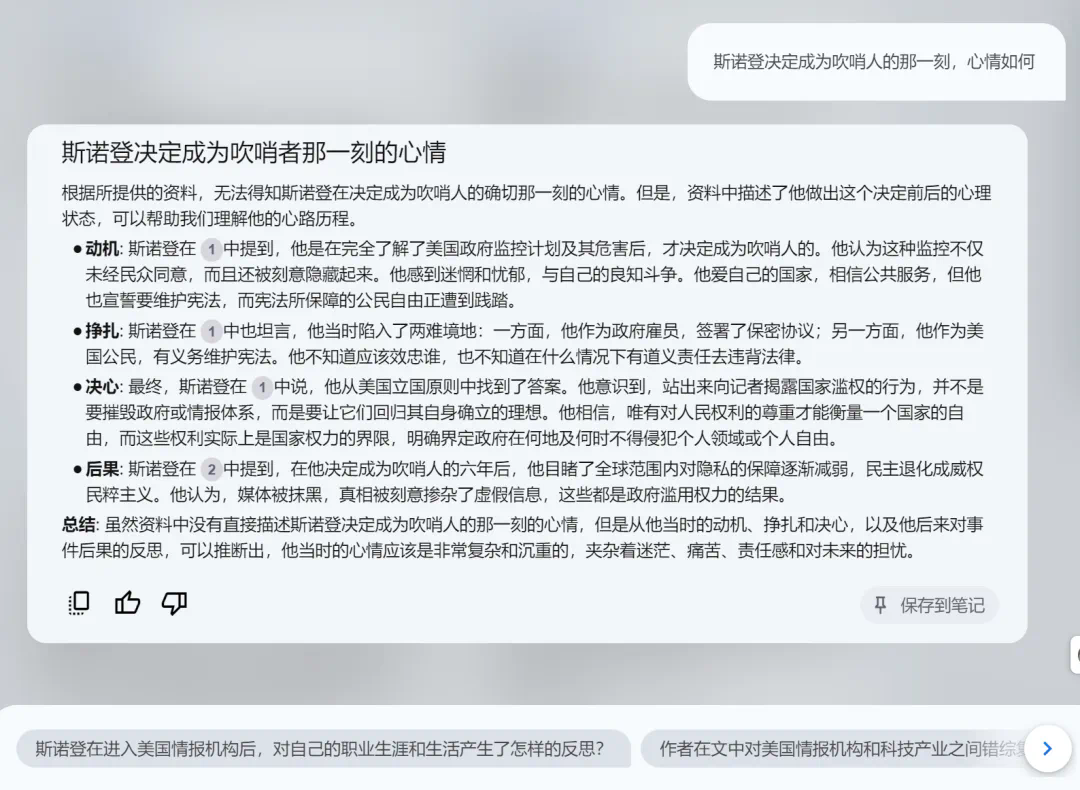Open citation 2 in the 后果 bullet
This screenshot has height=790, width=1080.
[x=211, y=470]
